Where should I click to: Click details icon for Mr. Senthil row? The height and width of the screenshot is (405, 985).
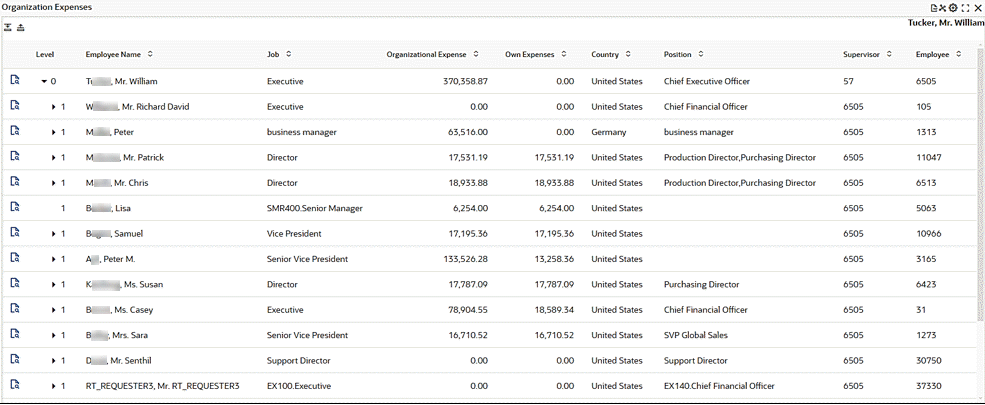(15, 360)
